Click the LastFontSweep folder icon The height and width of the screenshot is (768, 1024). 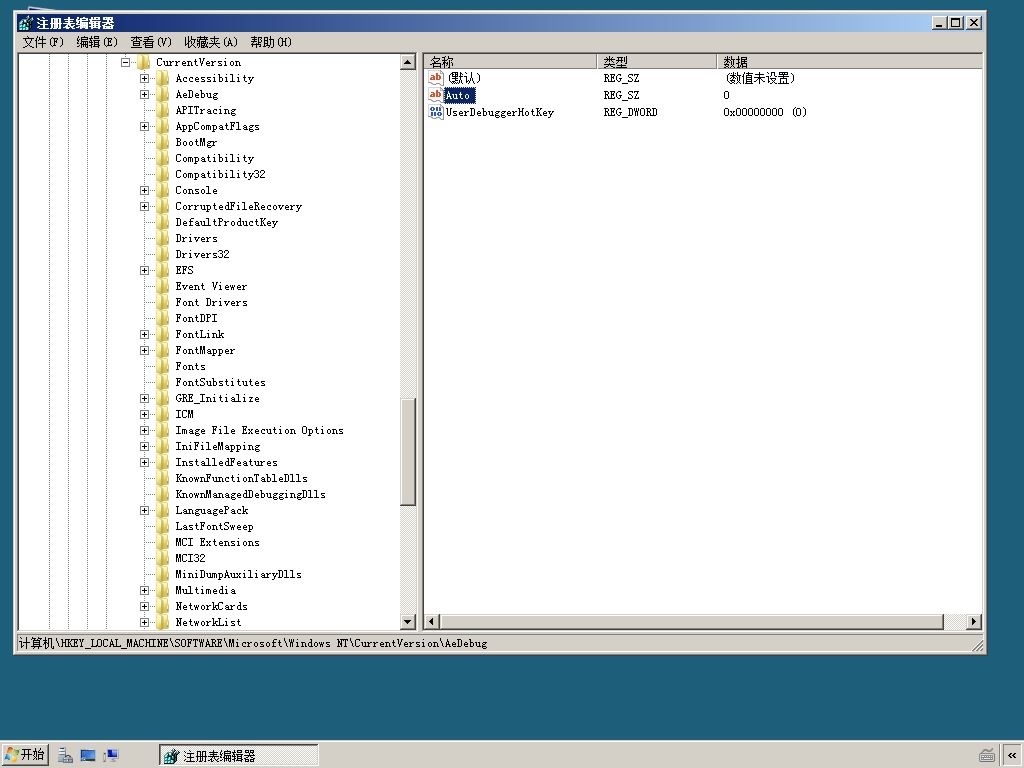point(163,526)
